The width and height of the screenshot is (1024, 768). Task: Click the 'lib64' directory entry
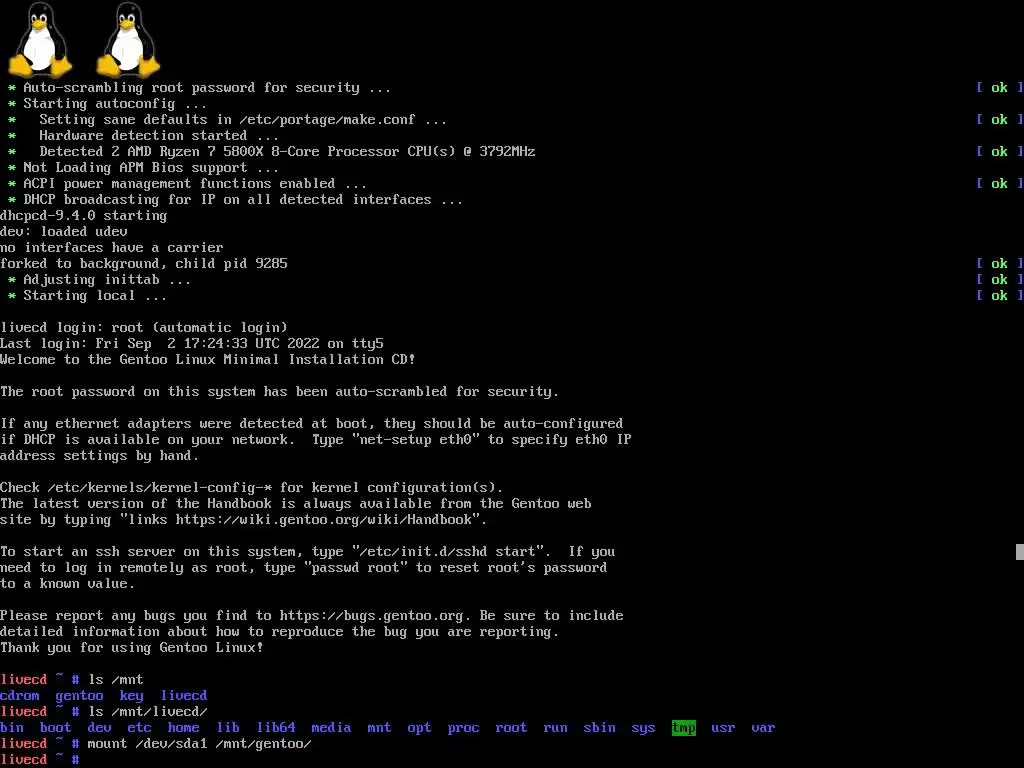click(276, 728)
